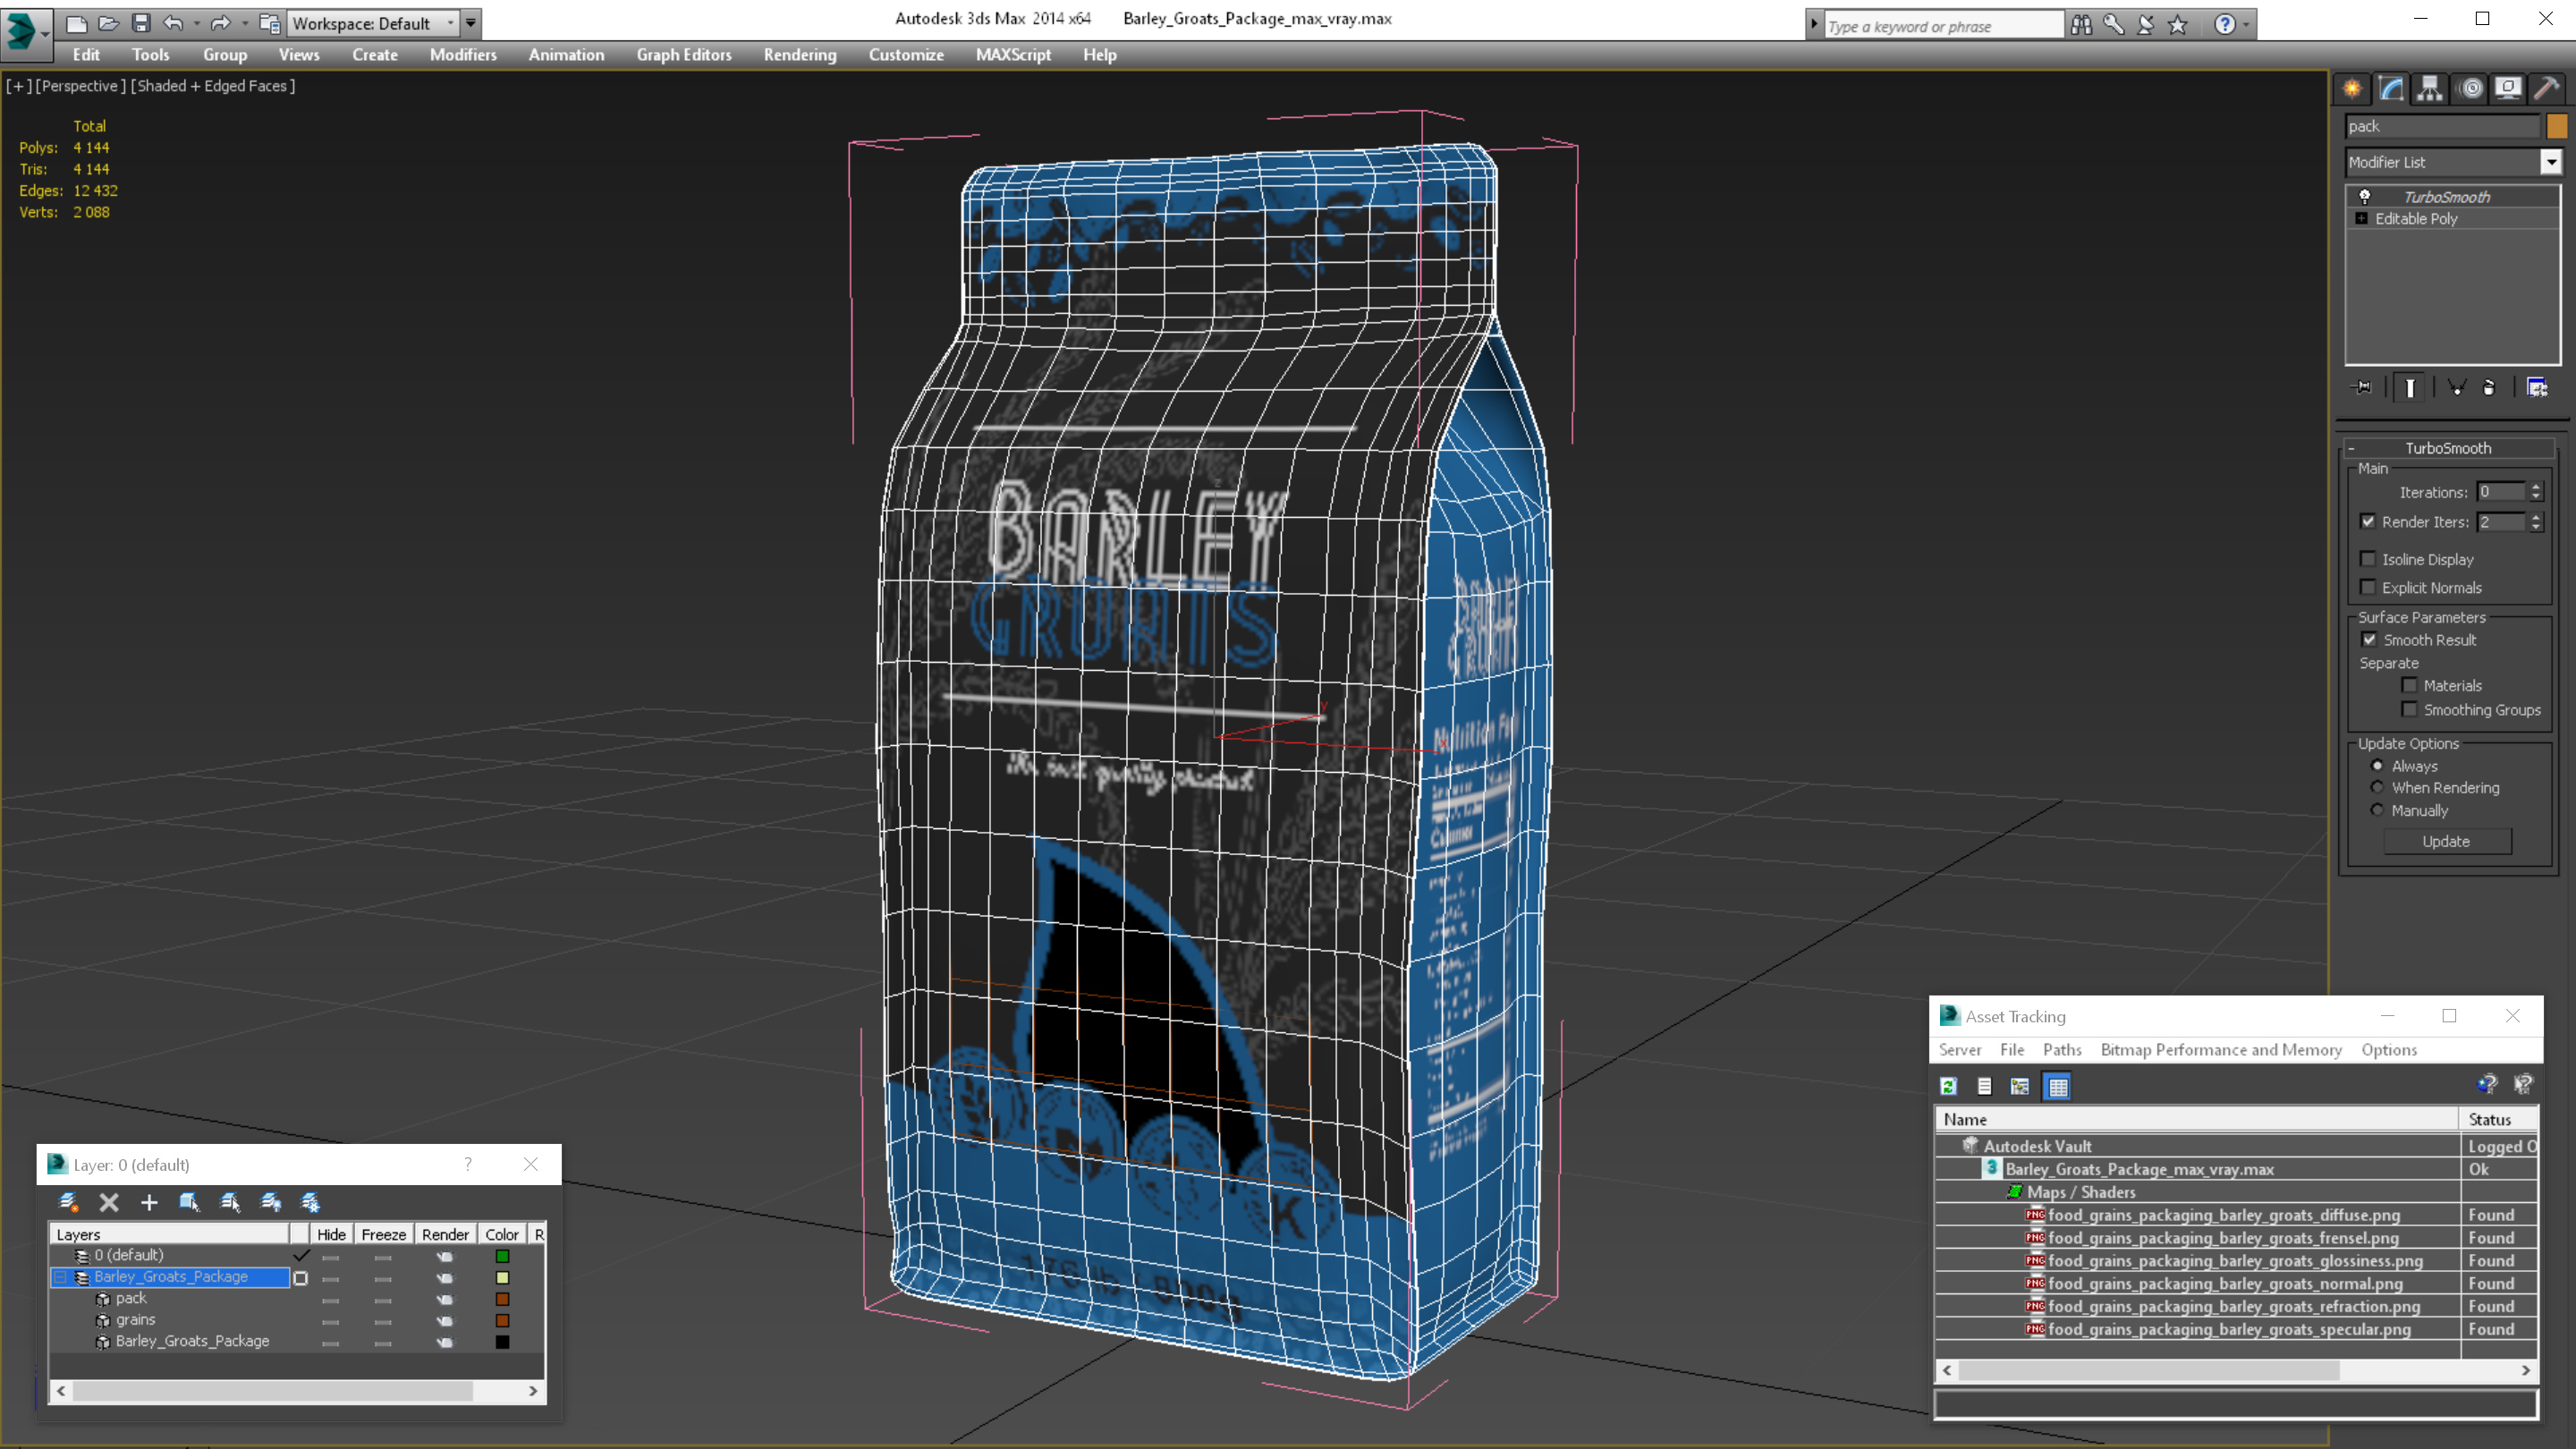The image size is (2576, 1449).
Task: Select When Rendering update option
Action: (2377, 787)
